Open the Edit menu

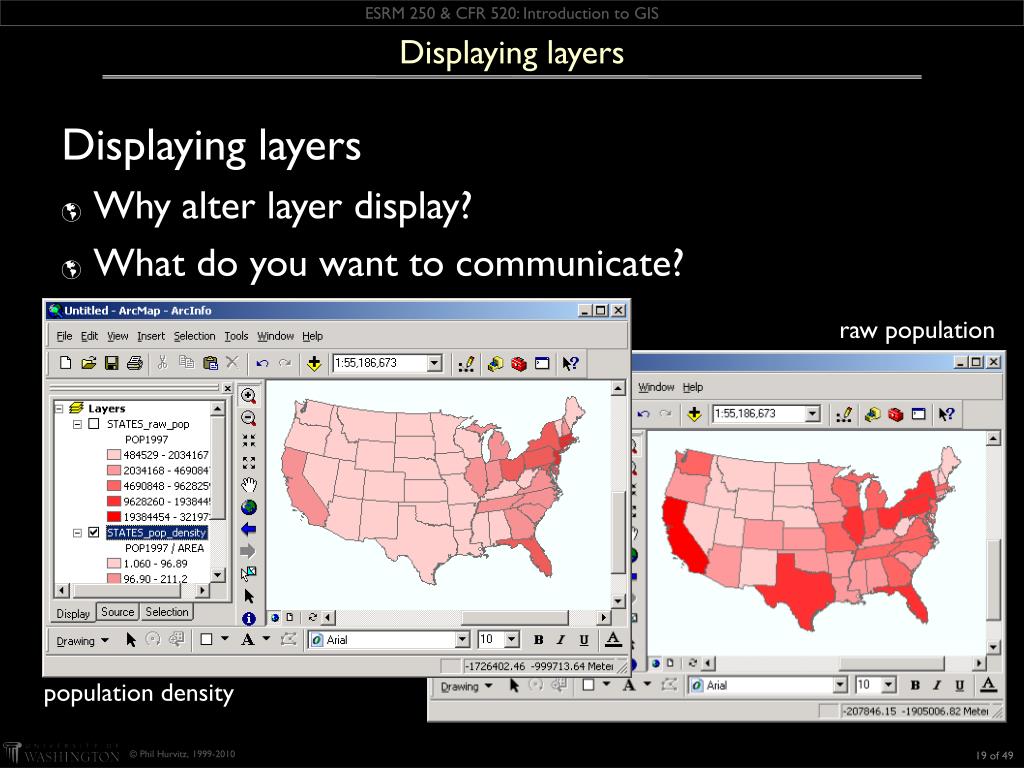coord(89,336)
